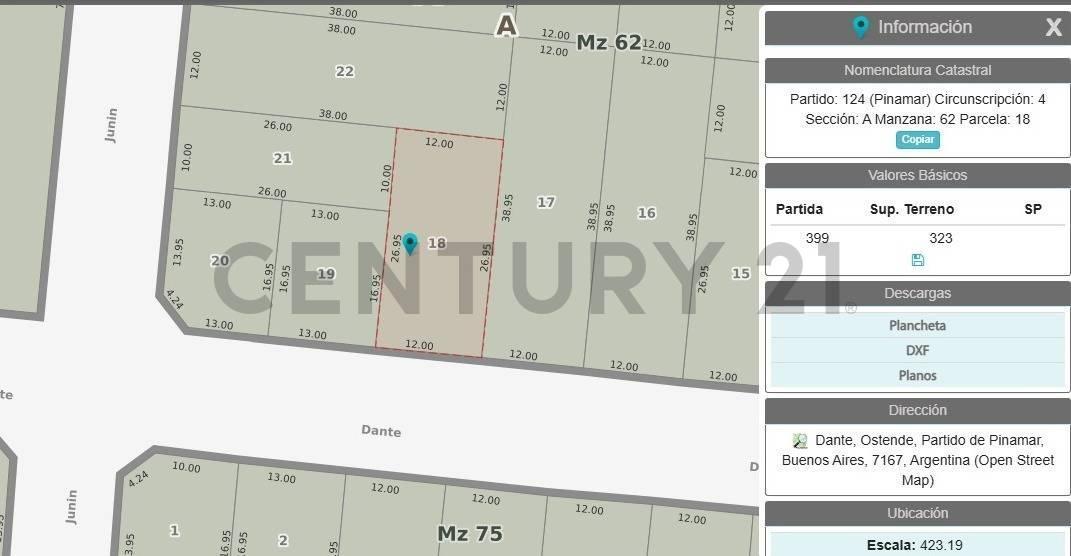The width and height of the screenshot is (1071, 556).
Task: Select the Descargas section header
Action: [x=917, y=294]
